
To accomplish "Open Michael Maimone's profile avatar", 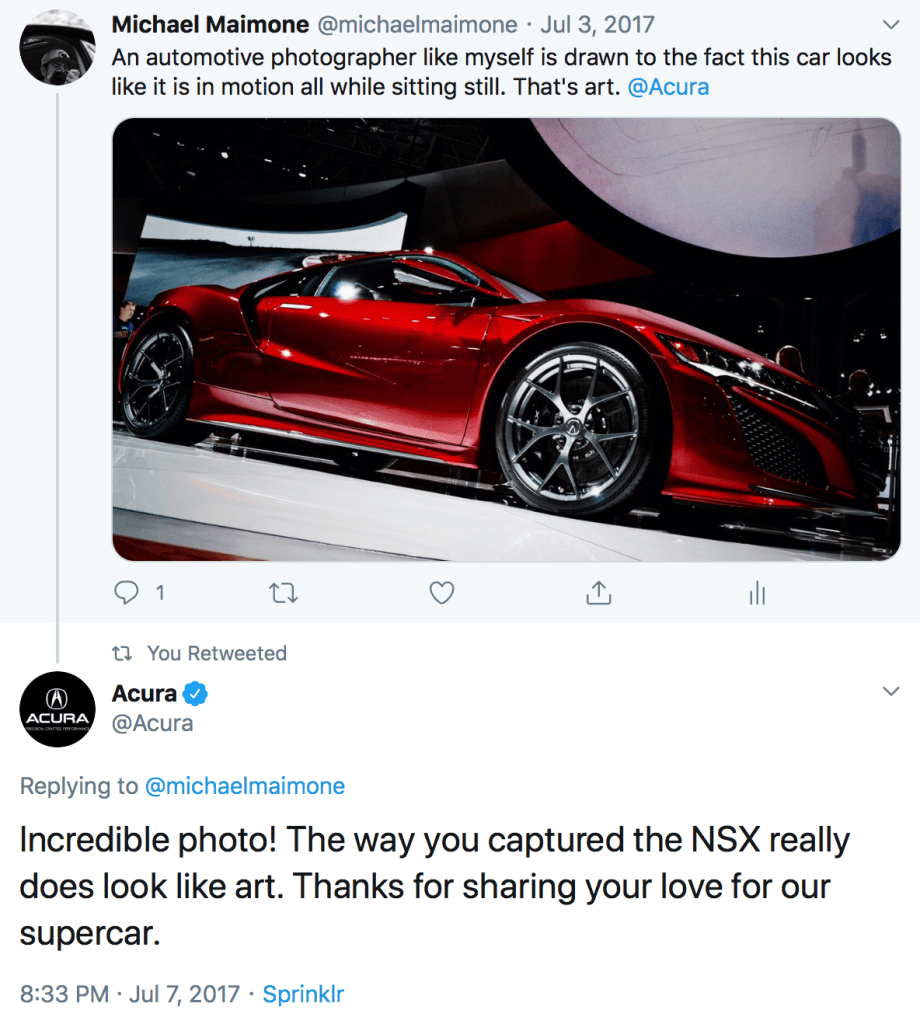I will click(x=57, y=48).
